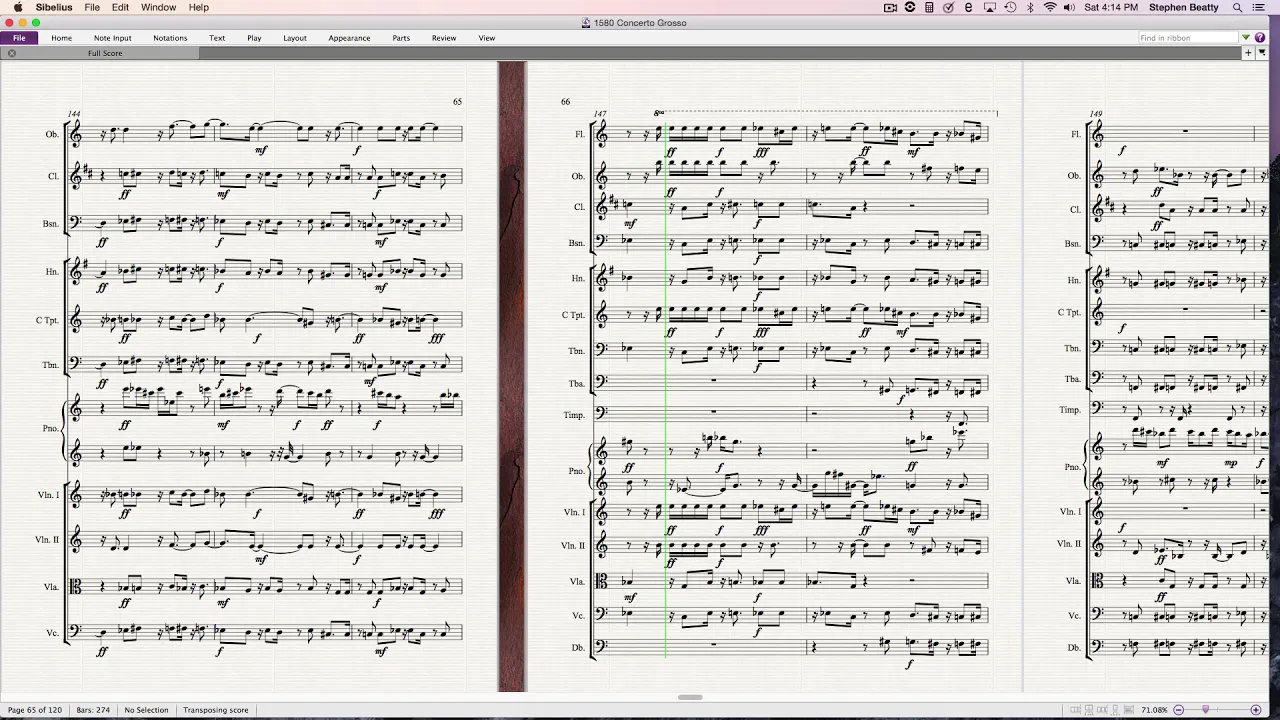Open the File tab in the ribbon
This screenshot has height=720, width=1280.
click(19, 38)
